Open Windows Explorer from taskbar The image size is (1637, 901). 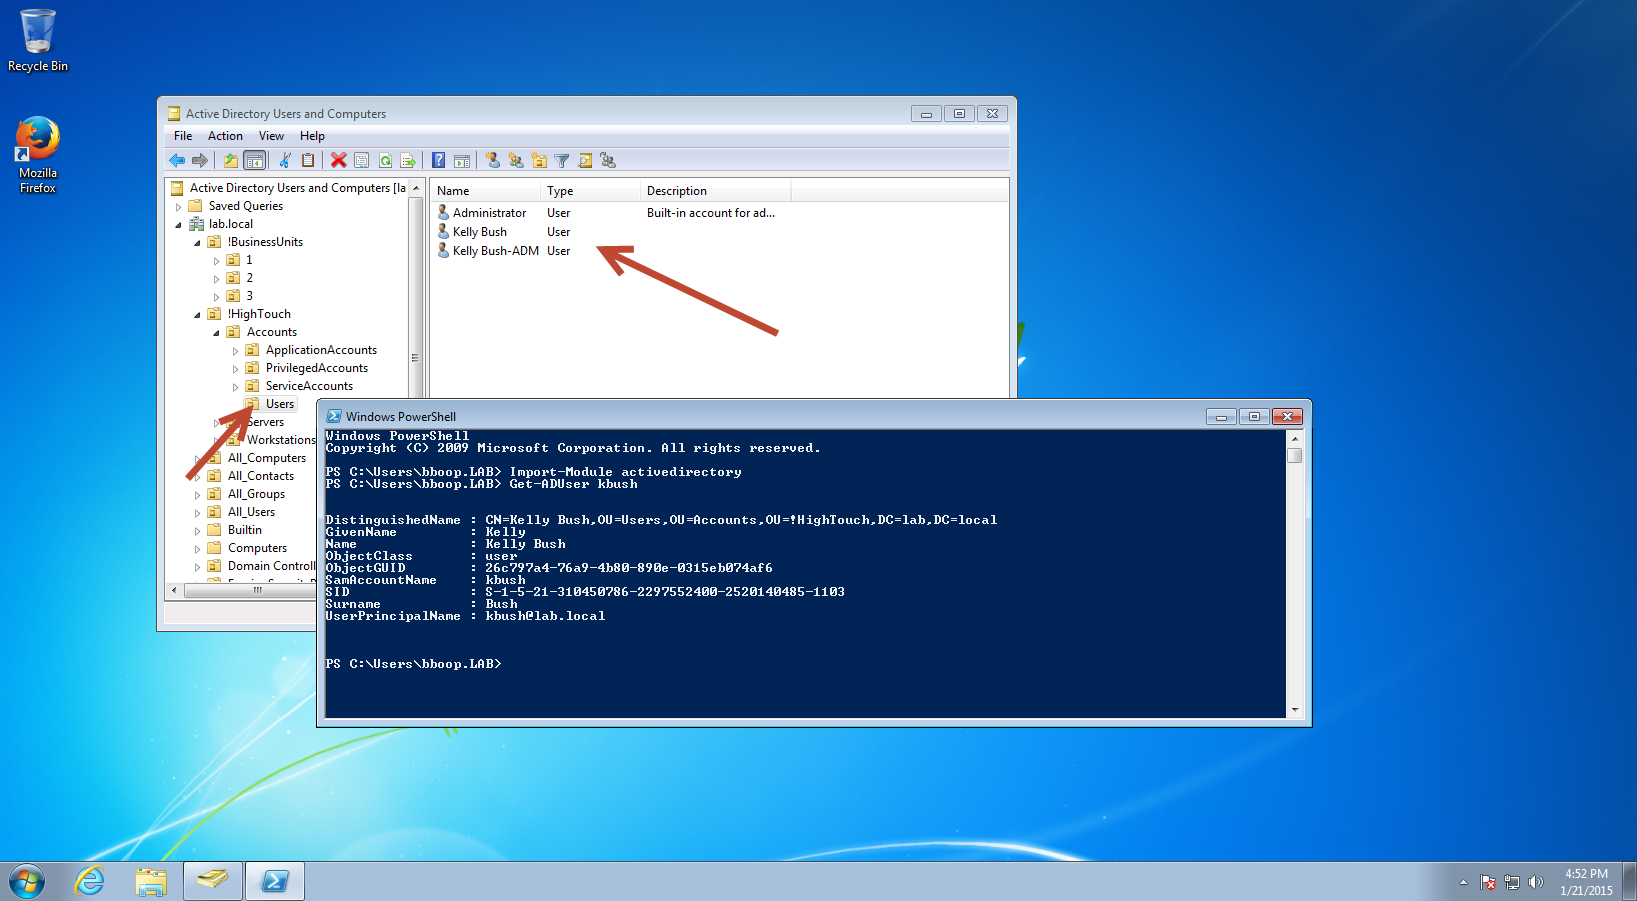tap(151, 881)
